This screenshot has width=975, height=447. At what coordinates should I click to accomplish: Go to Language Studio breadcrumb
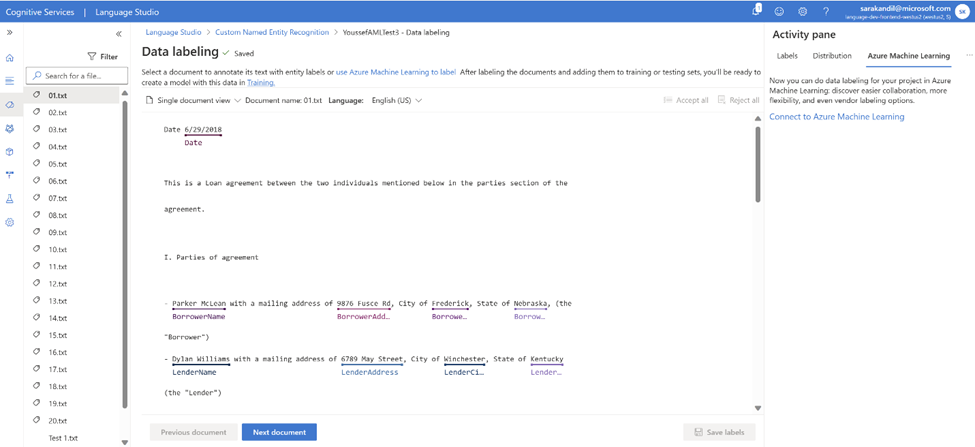point(173,32)
